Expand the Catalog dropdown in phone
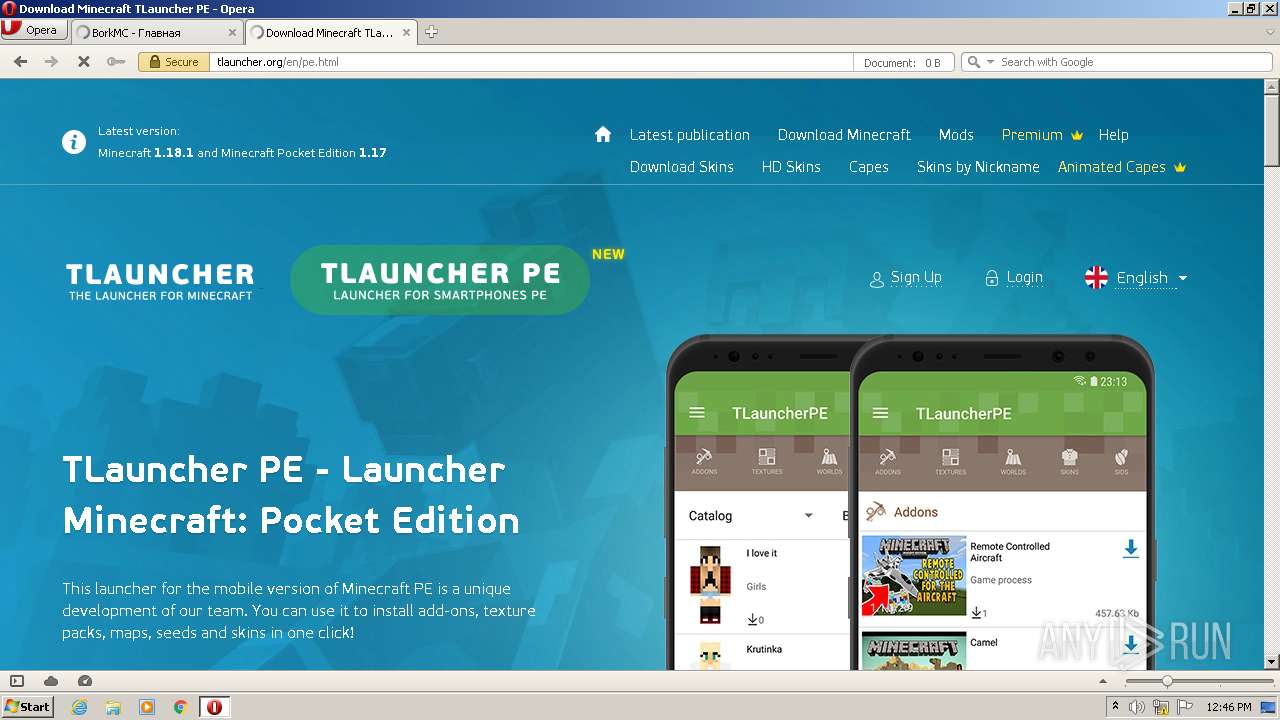 [x=751, y=516]
